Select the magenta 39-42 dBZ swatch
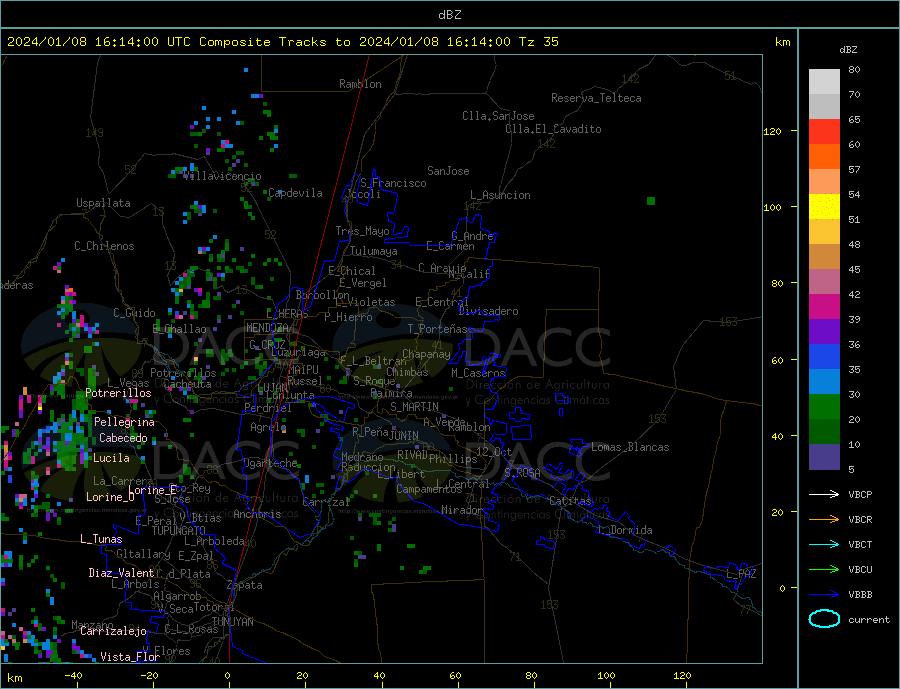This screenshot has height=689, width=900. click(824, 307)
